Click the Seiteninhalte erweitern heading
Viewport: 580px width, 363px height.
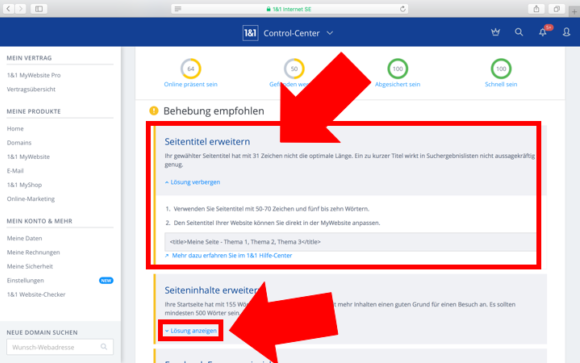pyautogui.click(x=211, y=290)
